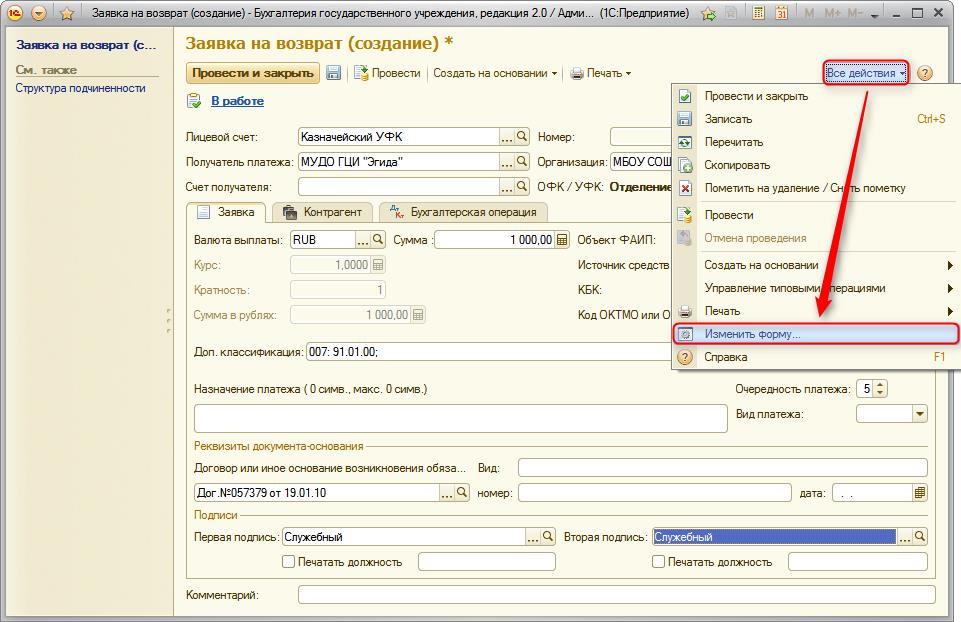Click Назначение платежа text area
Image resolution: width=961 pixels, height=622 pixels.
coord(460,419)
